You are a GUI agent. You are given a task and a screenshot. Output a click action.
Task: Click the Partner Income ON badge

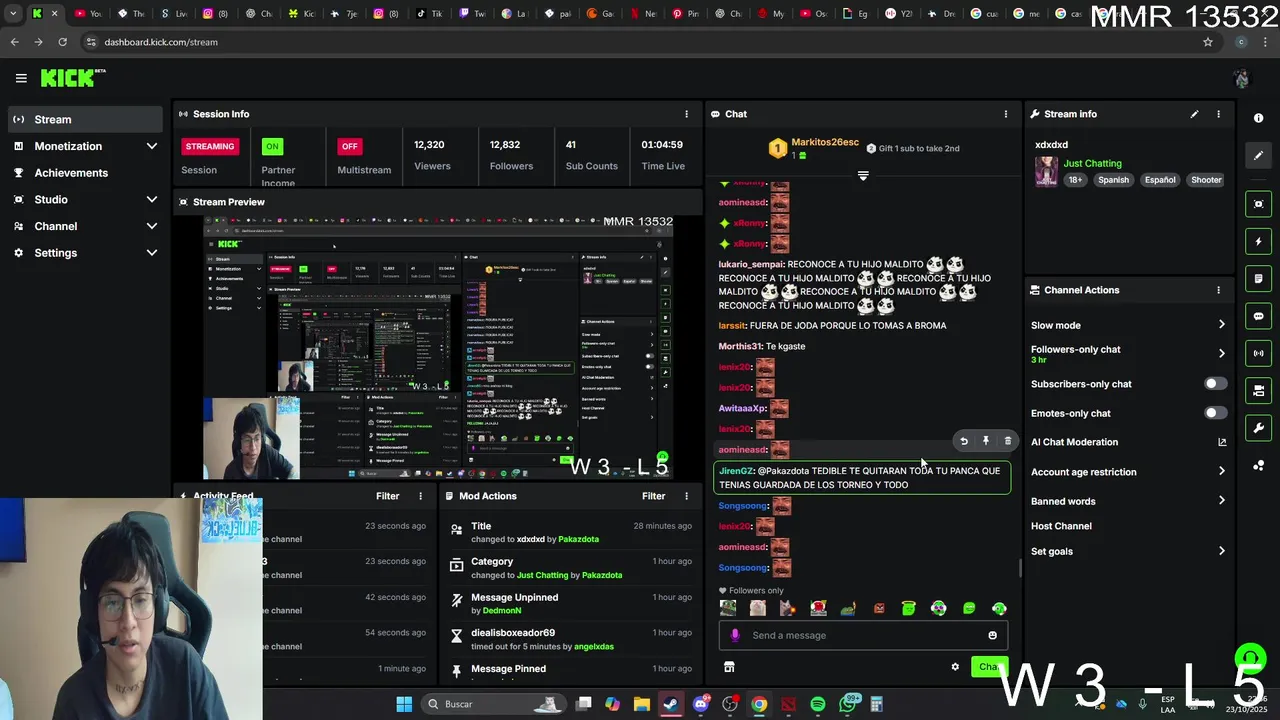(271, 146)
